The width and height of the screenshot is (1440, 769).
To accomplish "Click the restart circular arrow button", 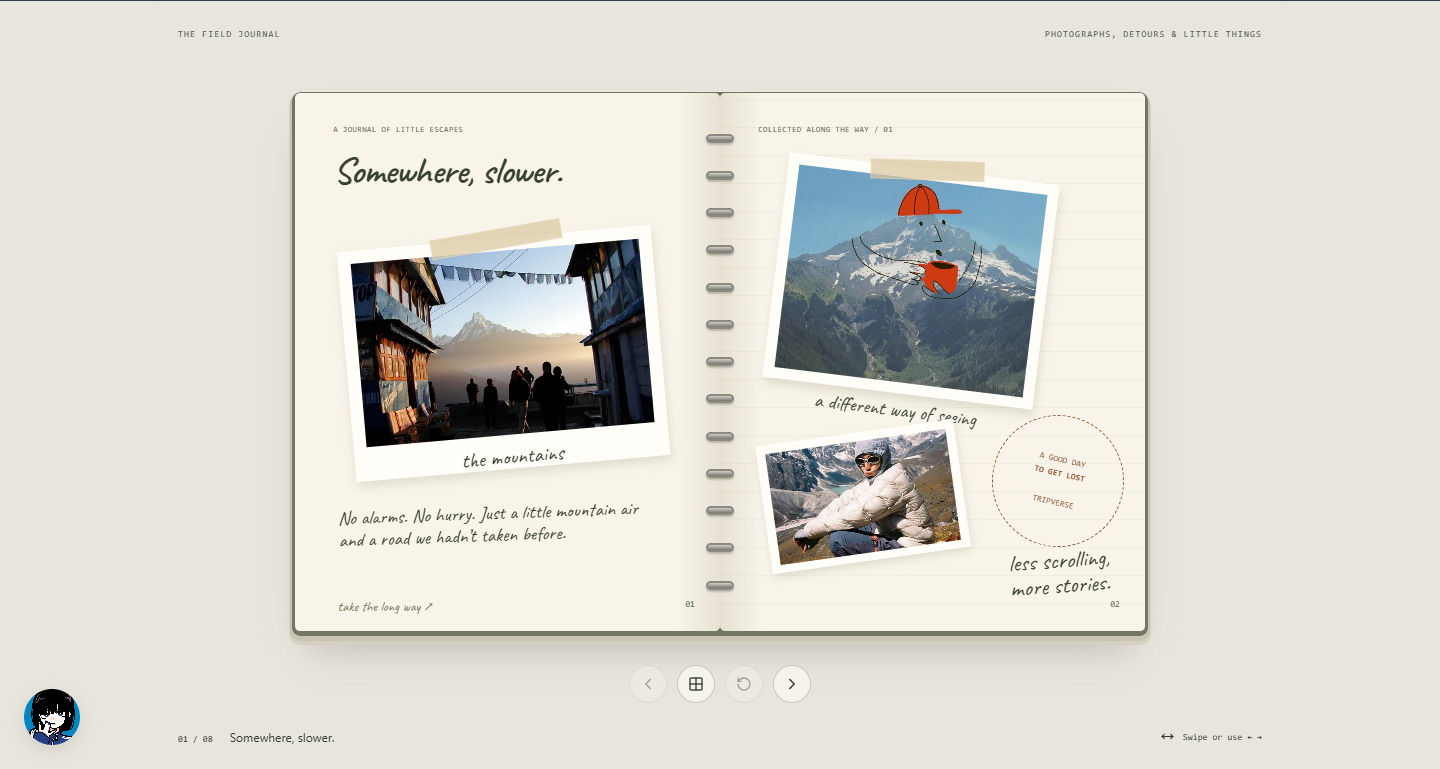I will click(x=744, y=684).
